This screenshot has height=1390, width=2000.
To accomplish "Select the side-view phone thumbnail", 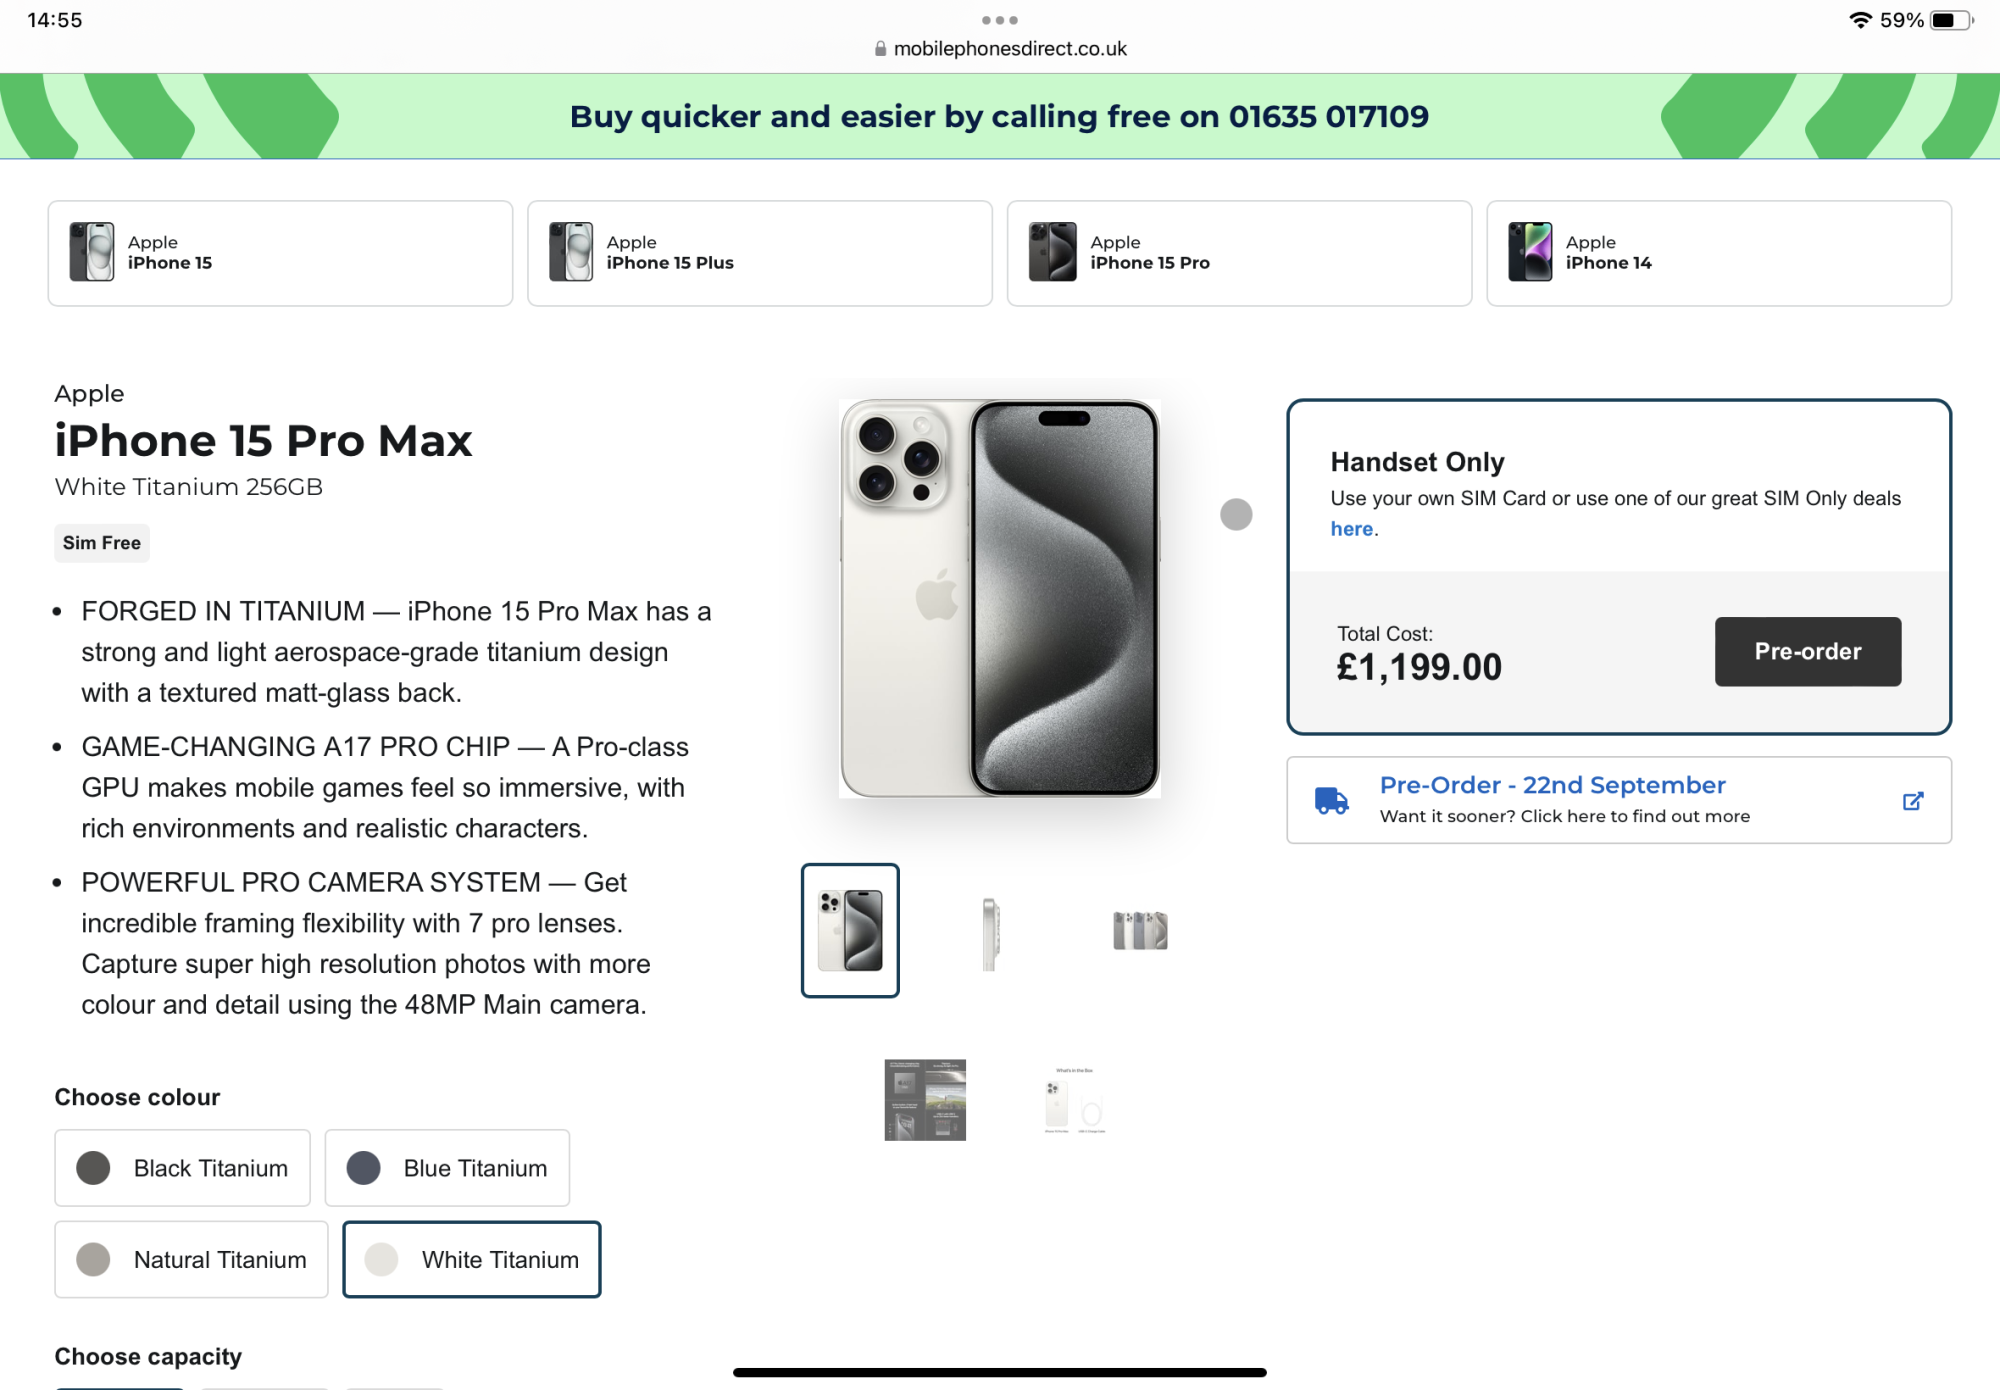I will coord(990,932).
